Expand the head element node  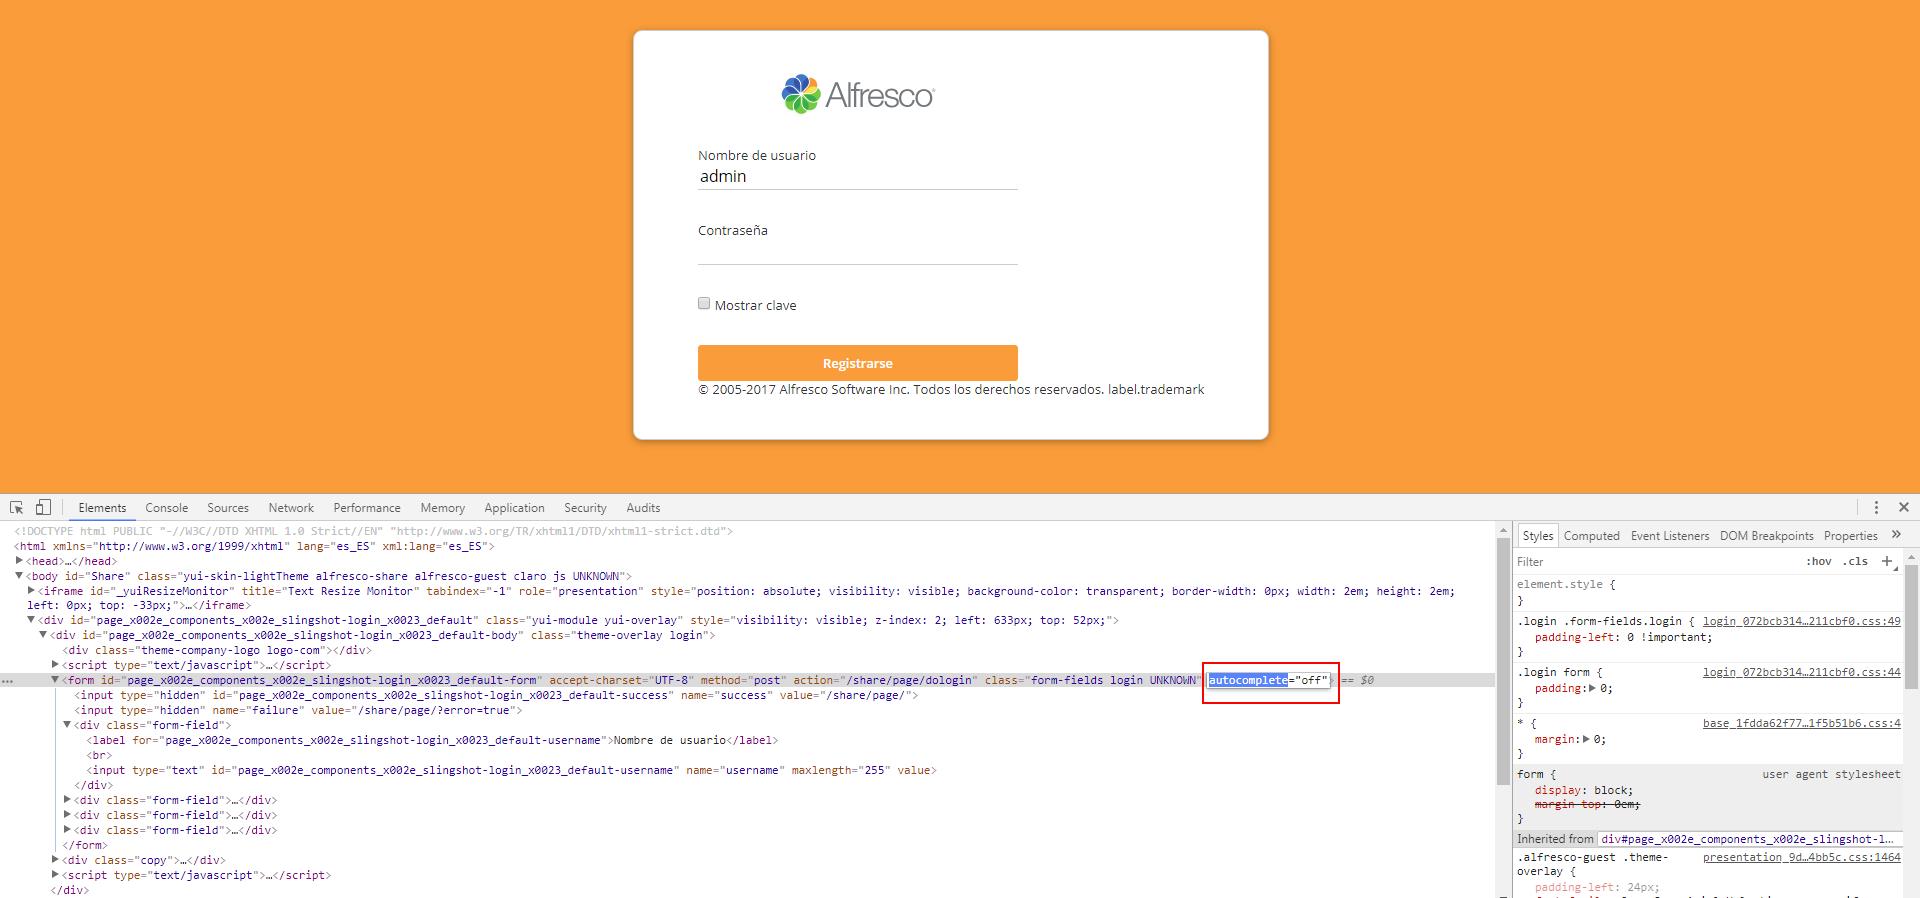pos(19,561)
